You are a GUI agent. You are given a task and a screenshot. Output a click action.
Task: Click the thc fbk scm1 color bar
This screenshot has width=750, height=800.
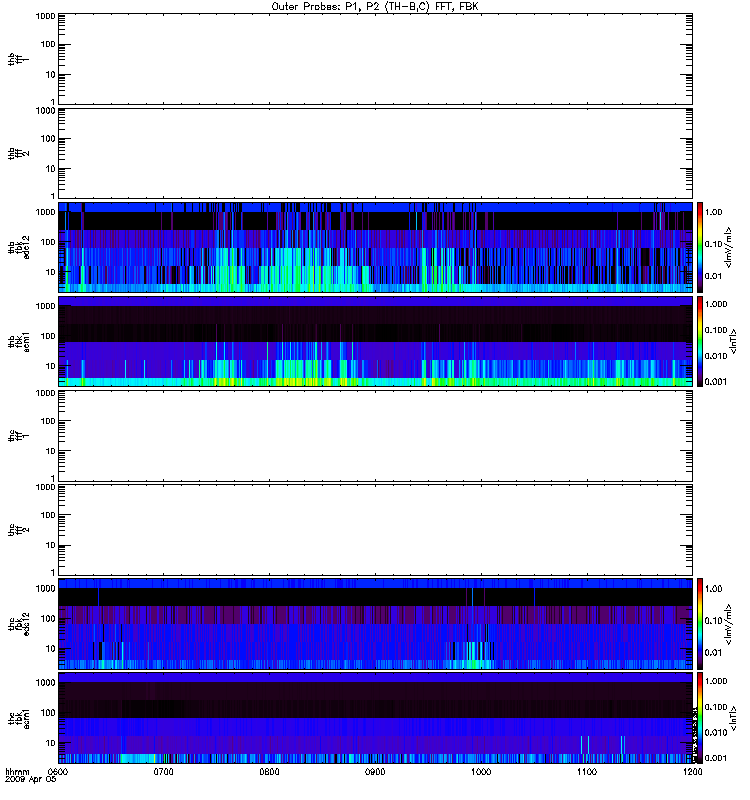700,718
